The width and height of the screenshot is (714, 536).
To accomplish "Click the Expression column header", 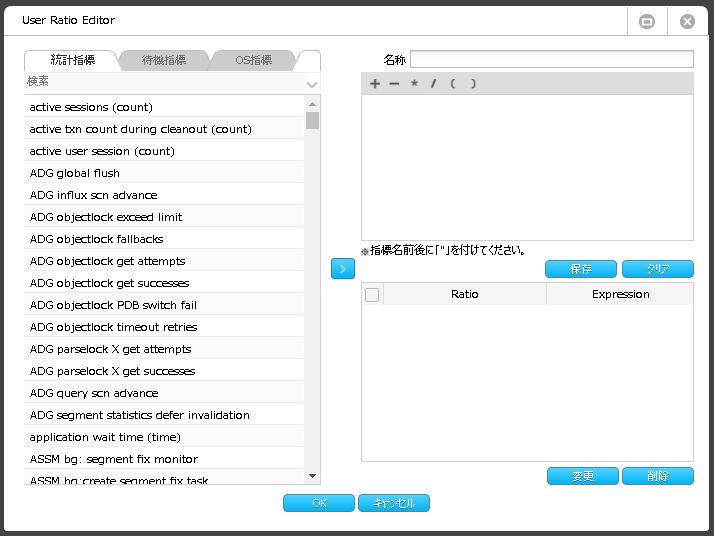I will (x=620, y=294).
